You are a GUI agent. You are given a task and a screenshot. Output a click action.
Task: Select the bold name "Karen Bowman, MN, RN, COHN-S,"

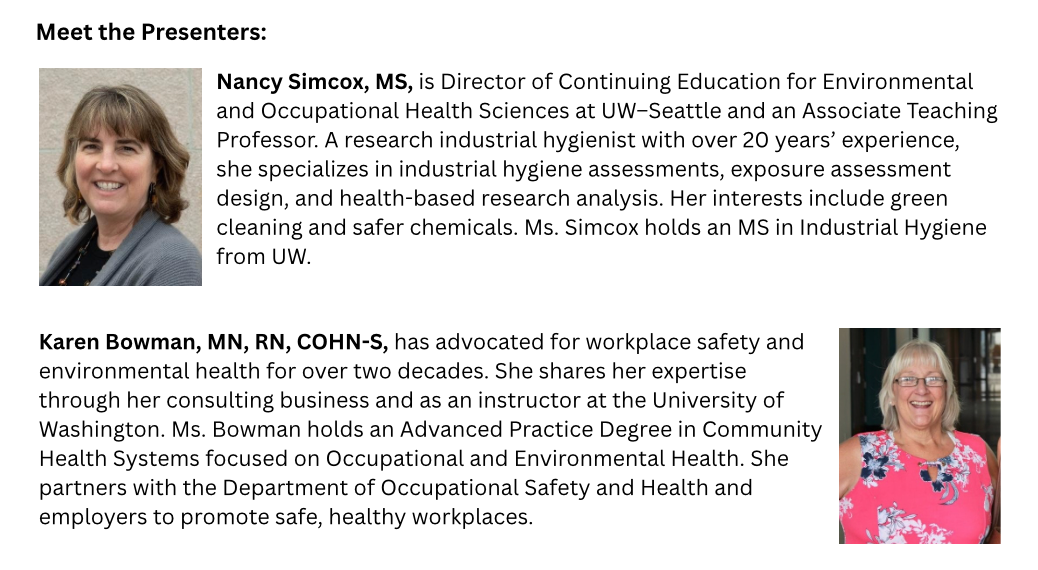pos(213,343)
